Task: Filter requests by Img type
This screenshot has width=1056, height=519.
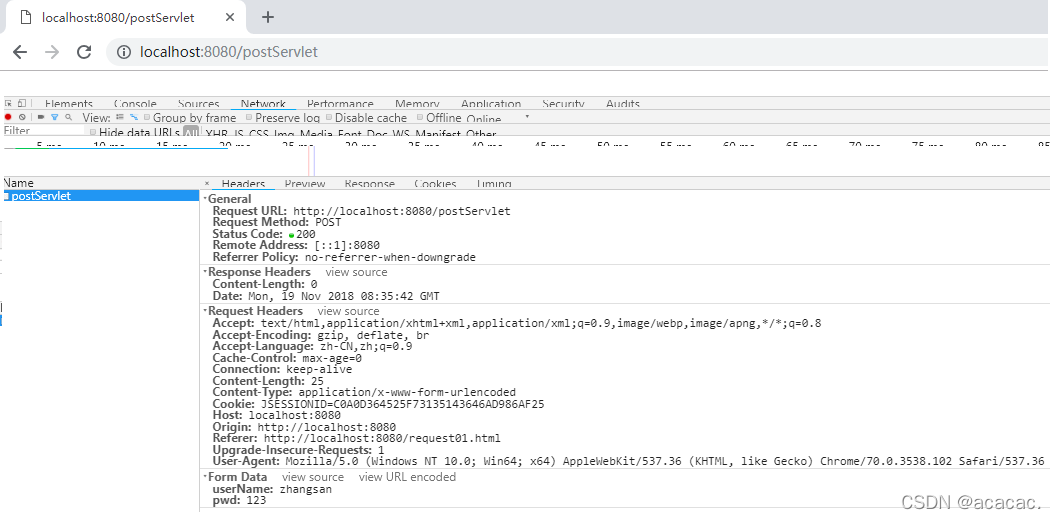Action: 285,133
